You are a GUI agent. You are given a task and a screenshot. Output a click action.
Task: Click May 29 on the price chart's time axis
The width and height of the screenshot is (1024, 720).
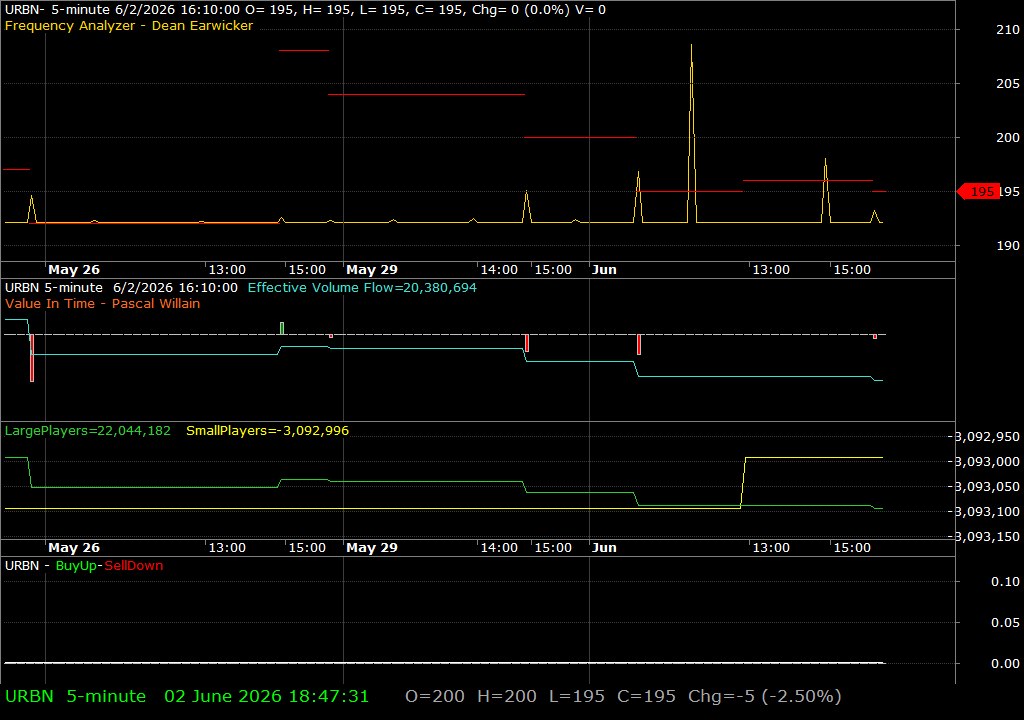372,270
